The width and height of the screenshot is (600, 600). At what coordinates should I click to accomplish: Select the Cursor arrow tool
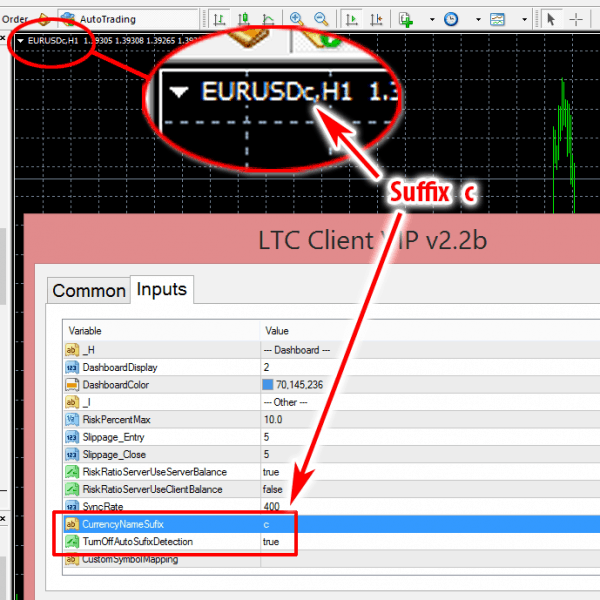pos(551,19)
